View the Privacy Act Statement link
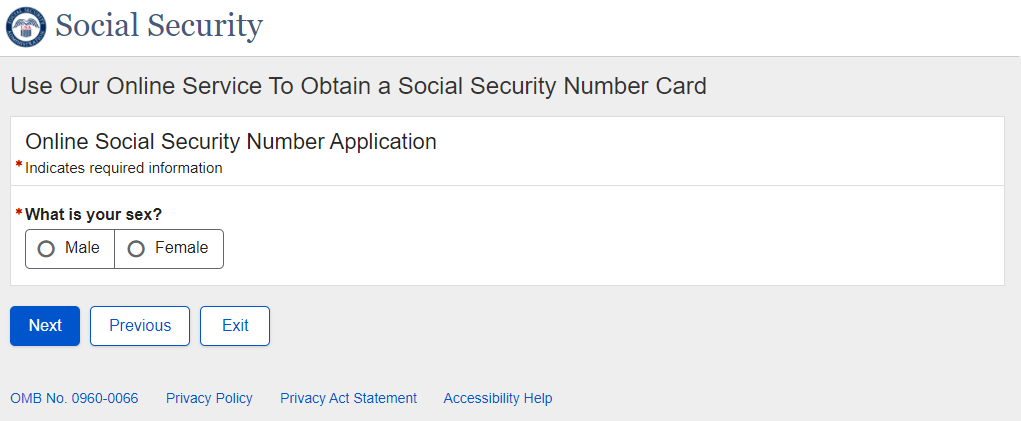 [x=348, y=398]
